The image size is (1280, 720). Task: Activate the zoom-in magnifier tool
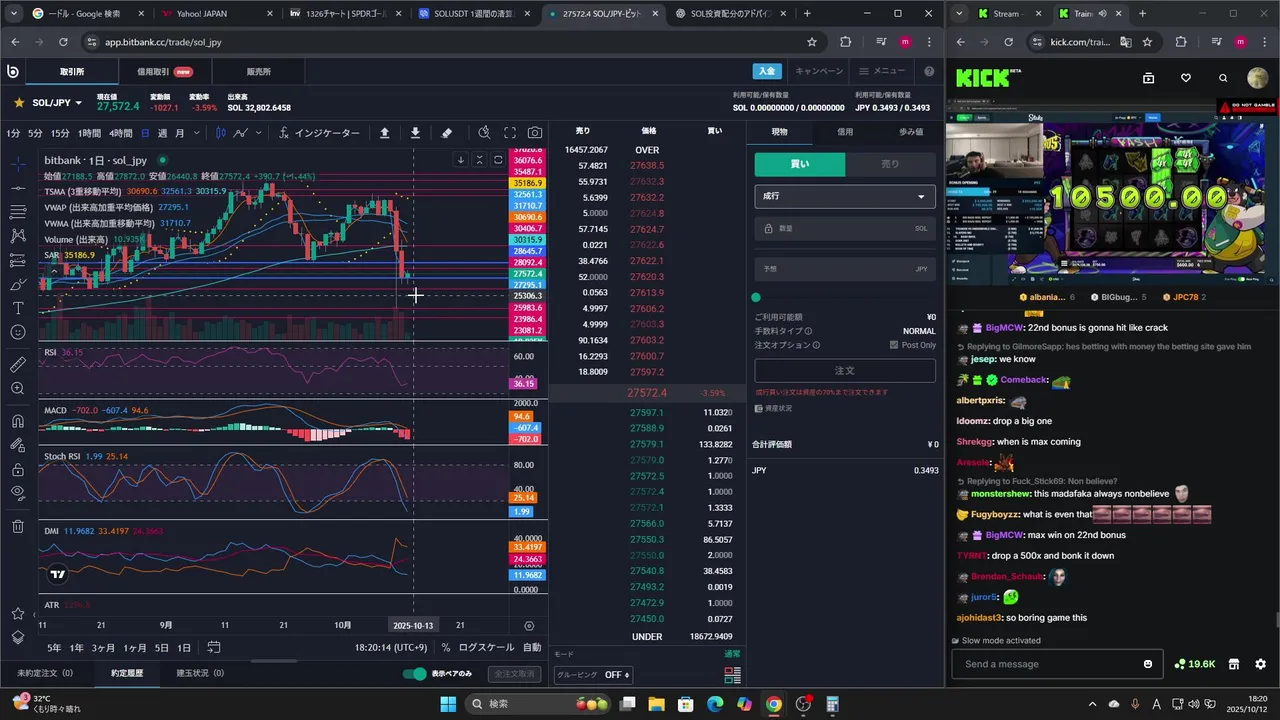pos(18,388)
